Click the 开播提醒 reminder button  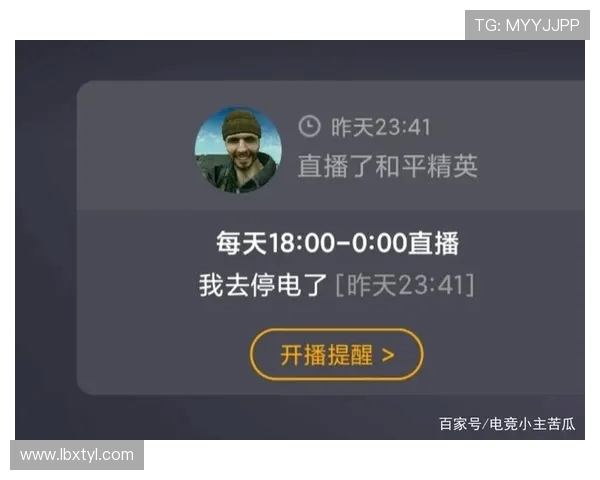coord(336,354)
